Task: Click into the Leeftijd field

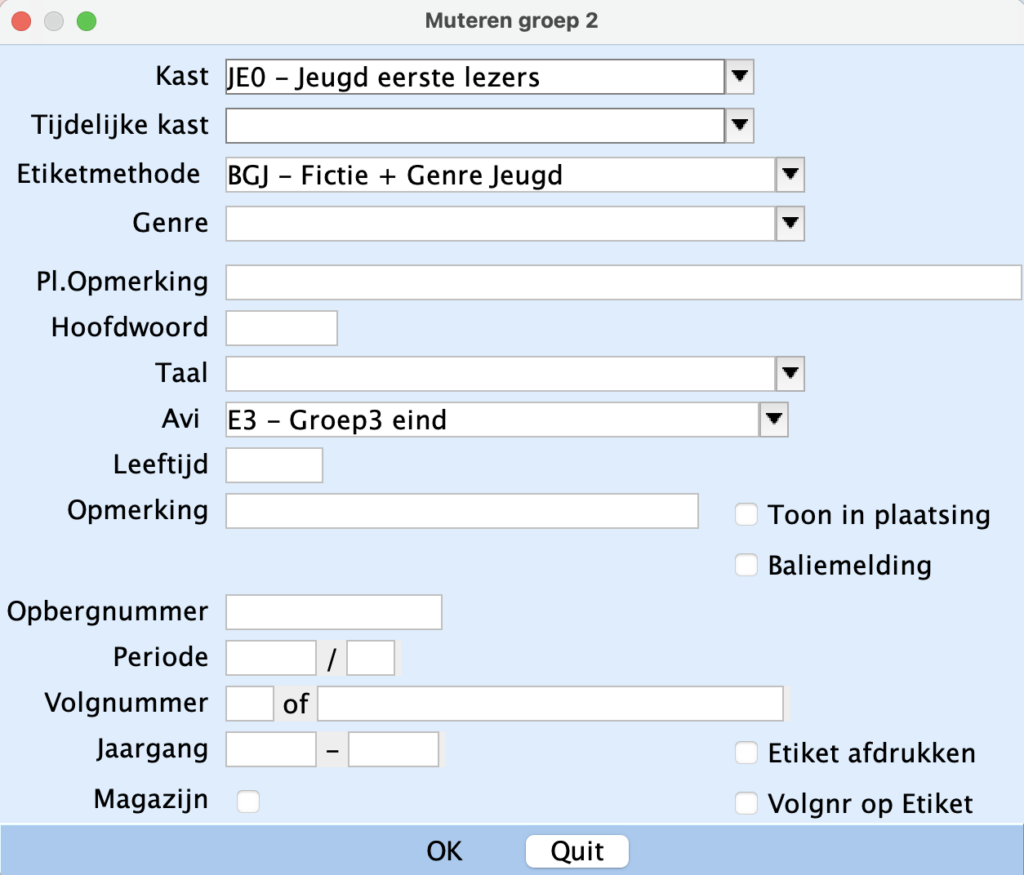Action: pyautogui.click(x=275, y=465)
